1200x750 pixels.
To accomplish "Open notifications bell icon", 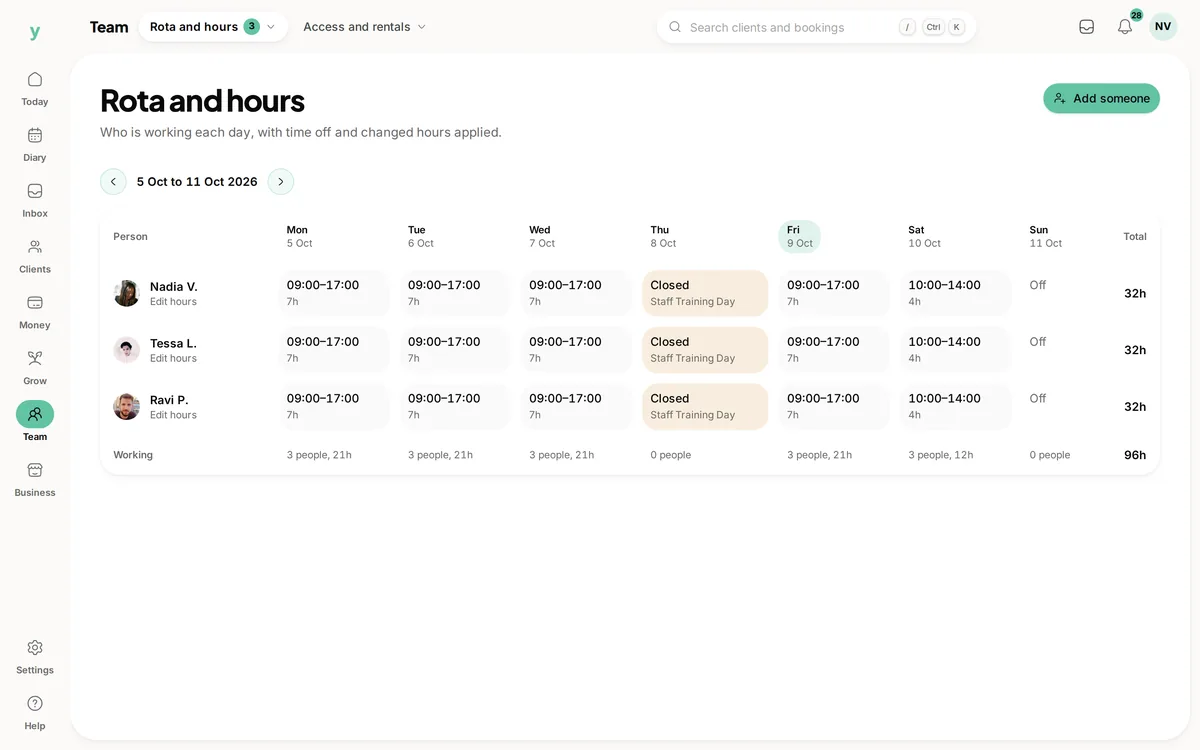I will point(1125,27).
